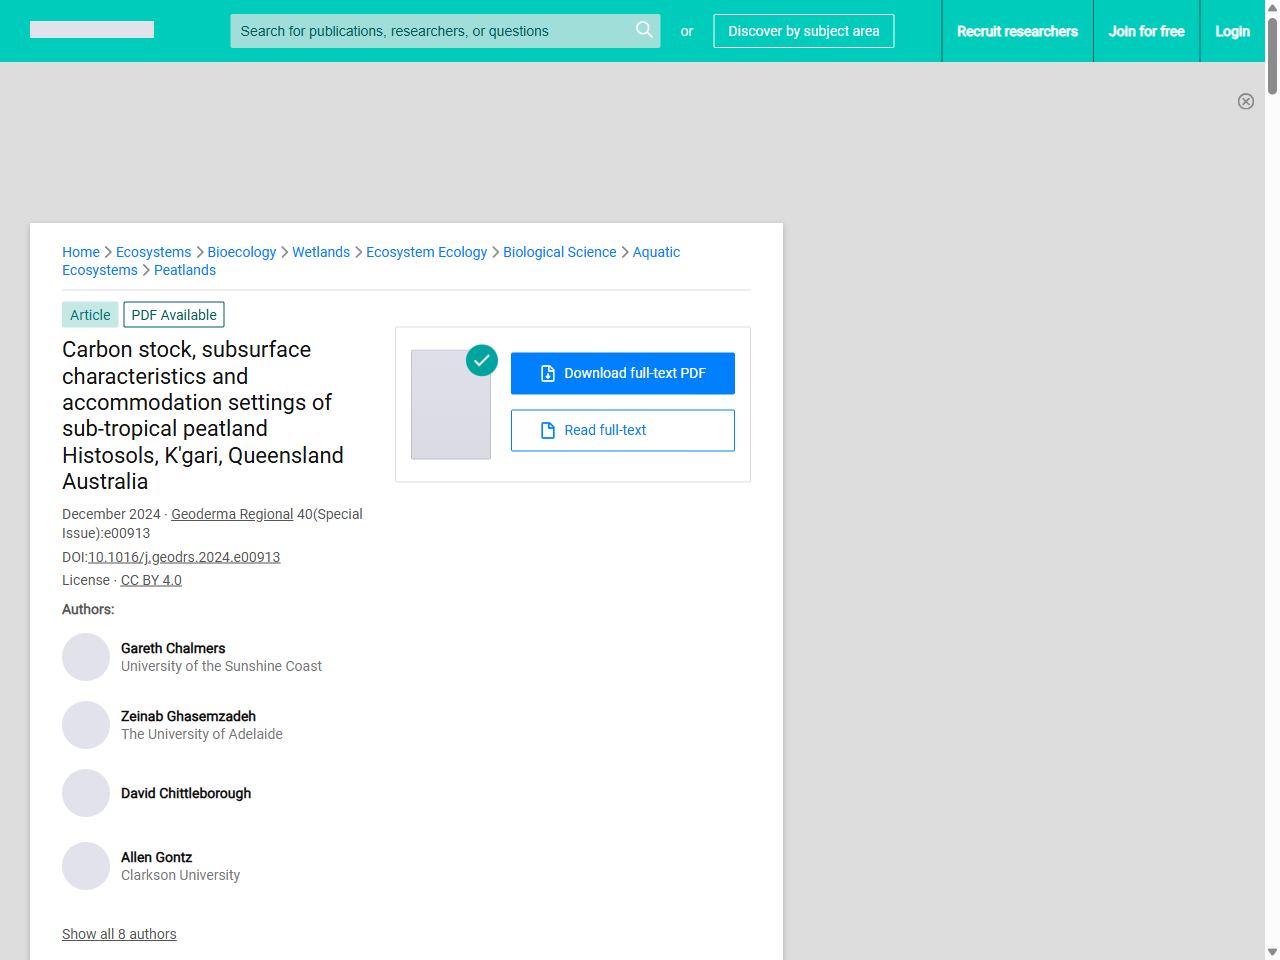Click the green verified checkmark badge
1280x960 pixels.
tap(482, 360)
